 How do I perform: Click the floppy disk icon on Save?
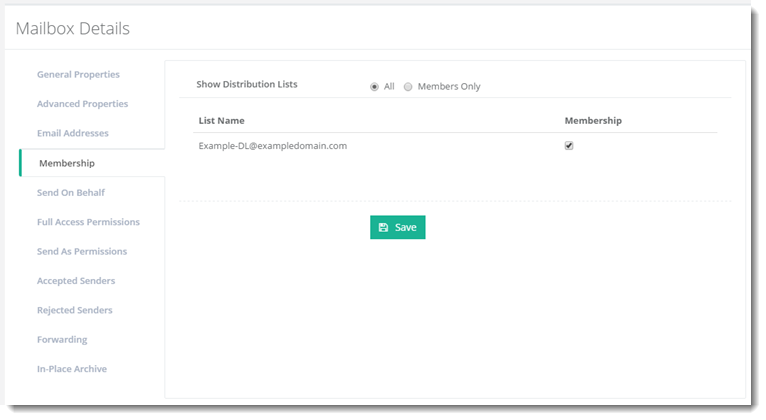tap(384, 228)
